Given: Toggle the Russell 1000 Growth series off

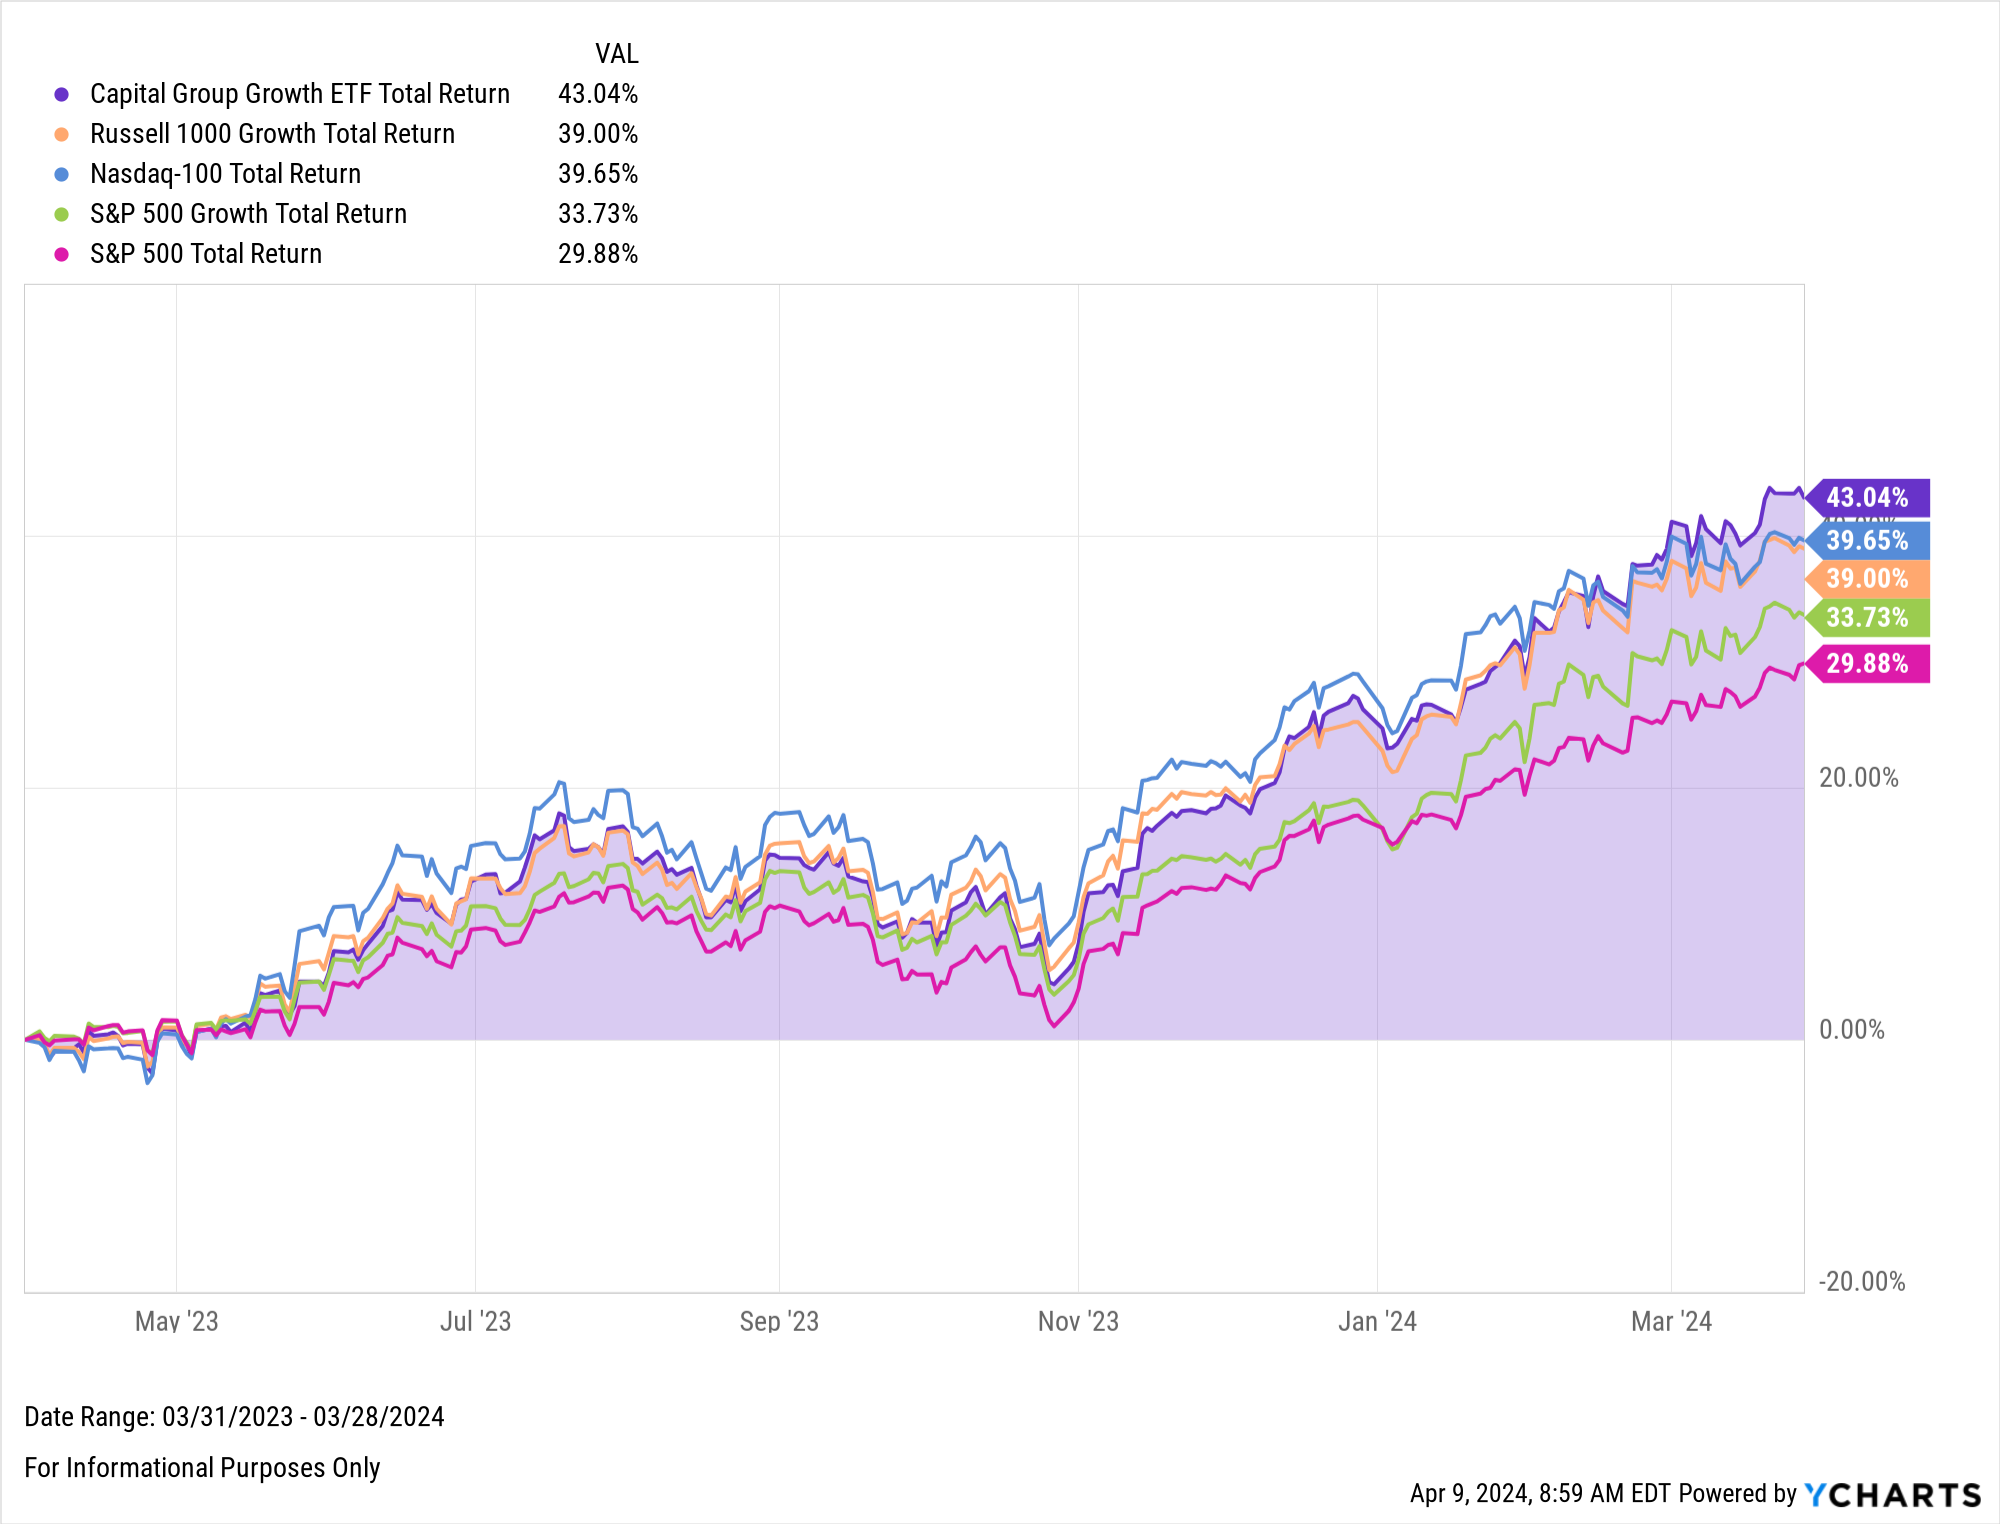Looking at the screenshot, I should point(271,133).
